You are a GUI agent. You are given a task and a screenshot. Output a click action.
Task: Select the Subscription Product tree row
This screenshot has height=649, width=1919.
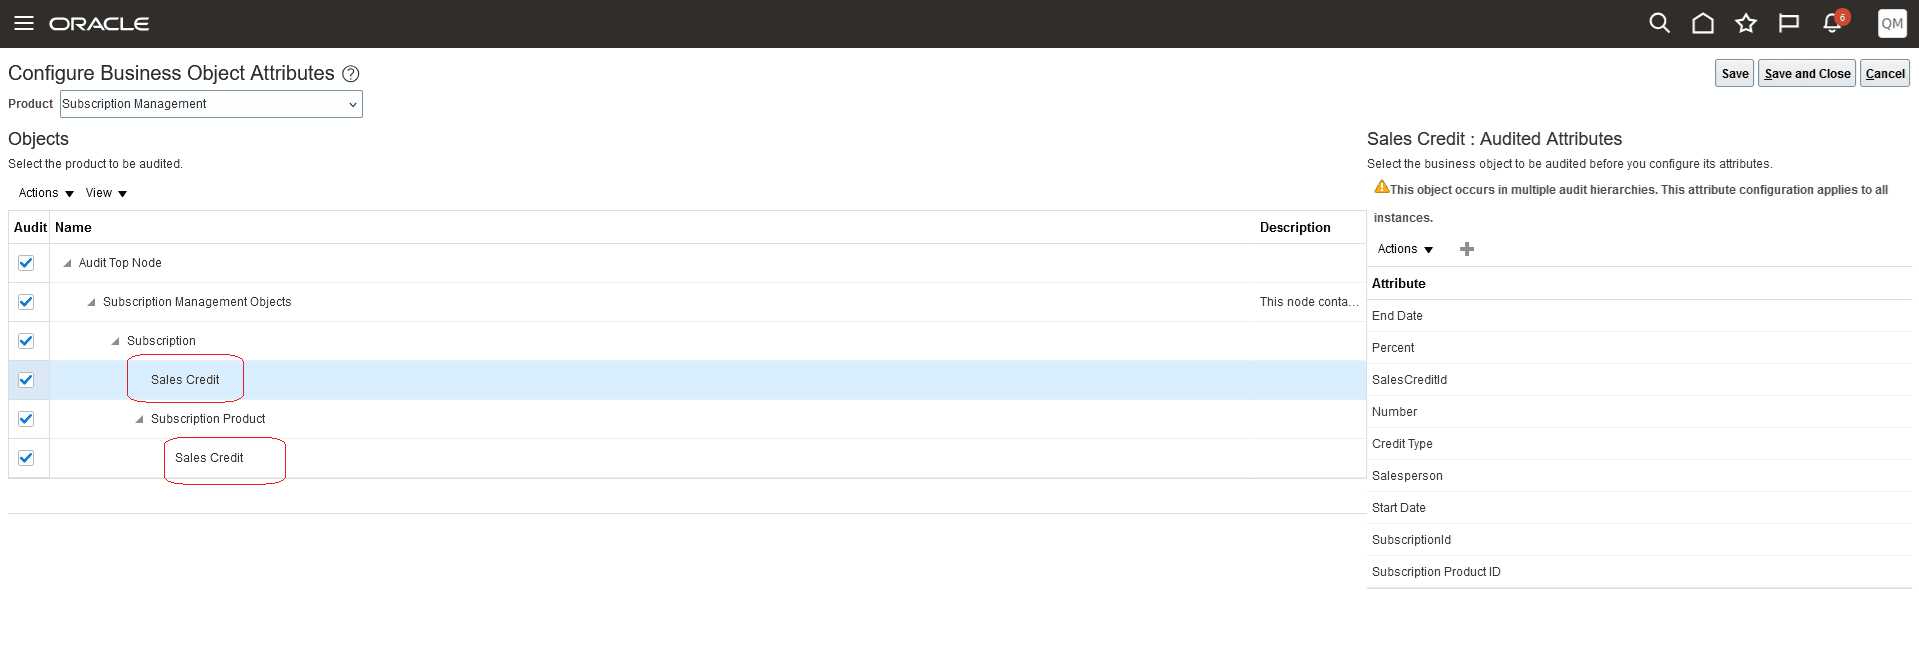(x=208, y=419)
